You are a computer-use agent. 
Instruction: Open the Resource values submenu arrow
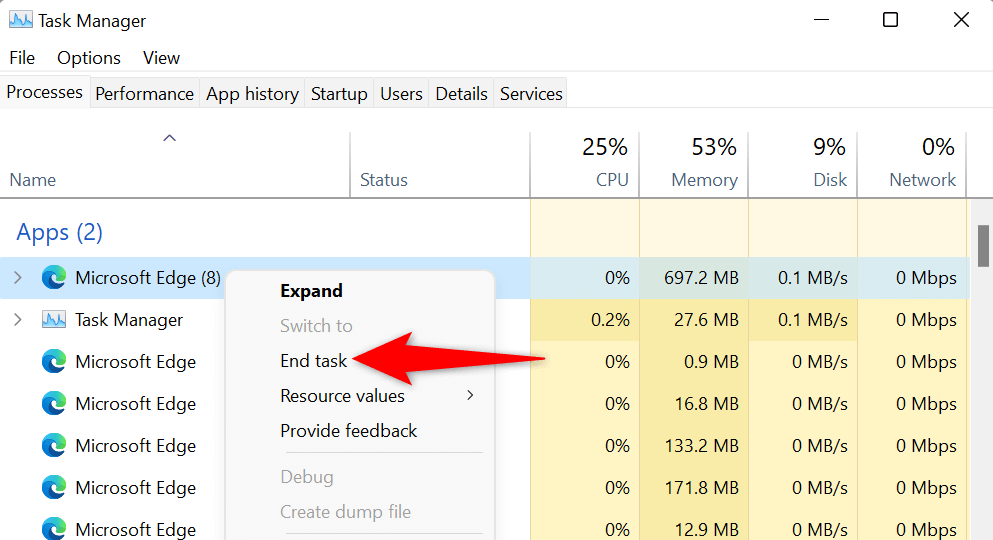coord(470,396)
